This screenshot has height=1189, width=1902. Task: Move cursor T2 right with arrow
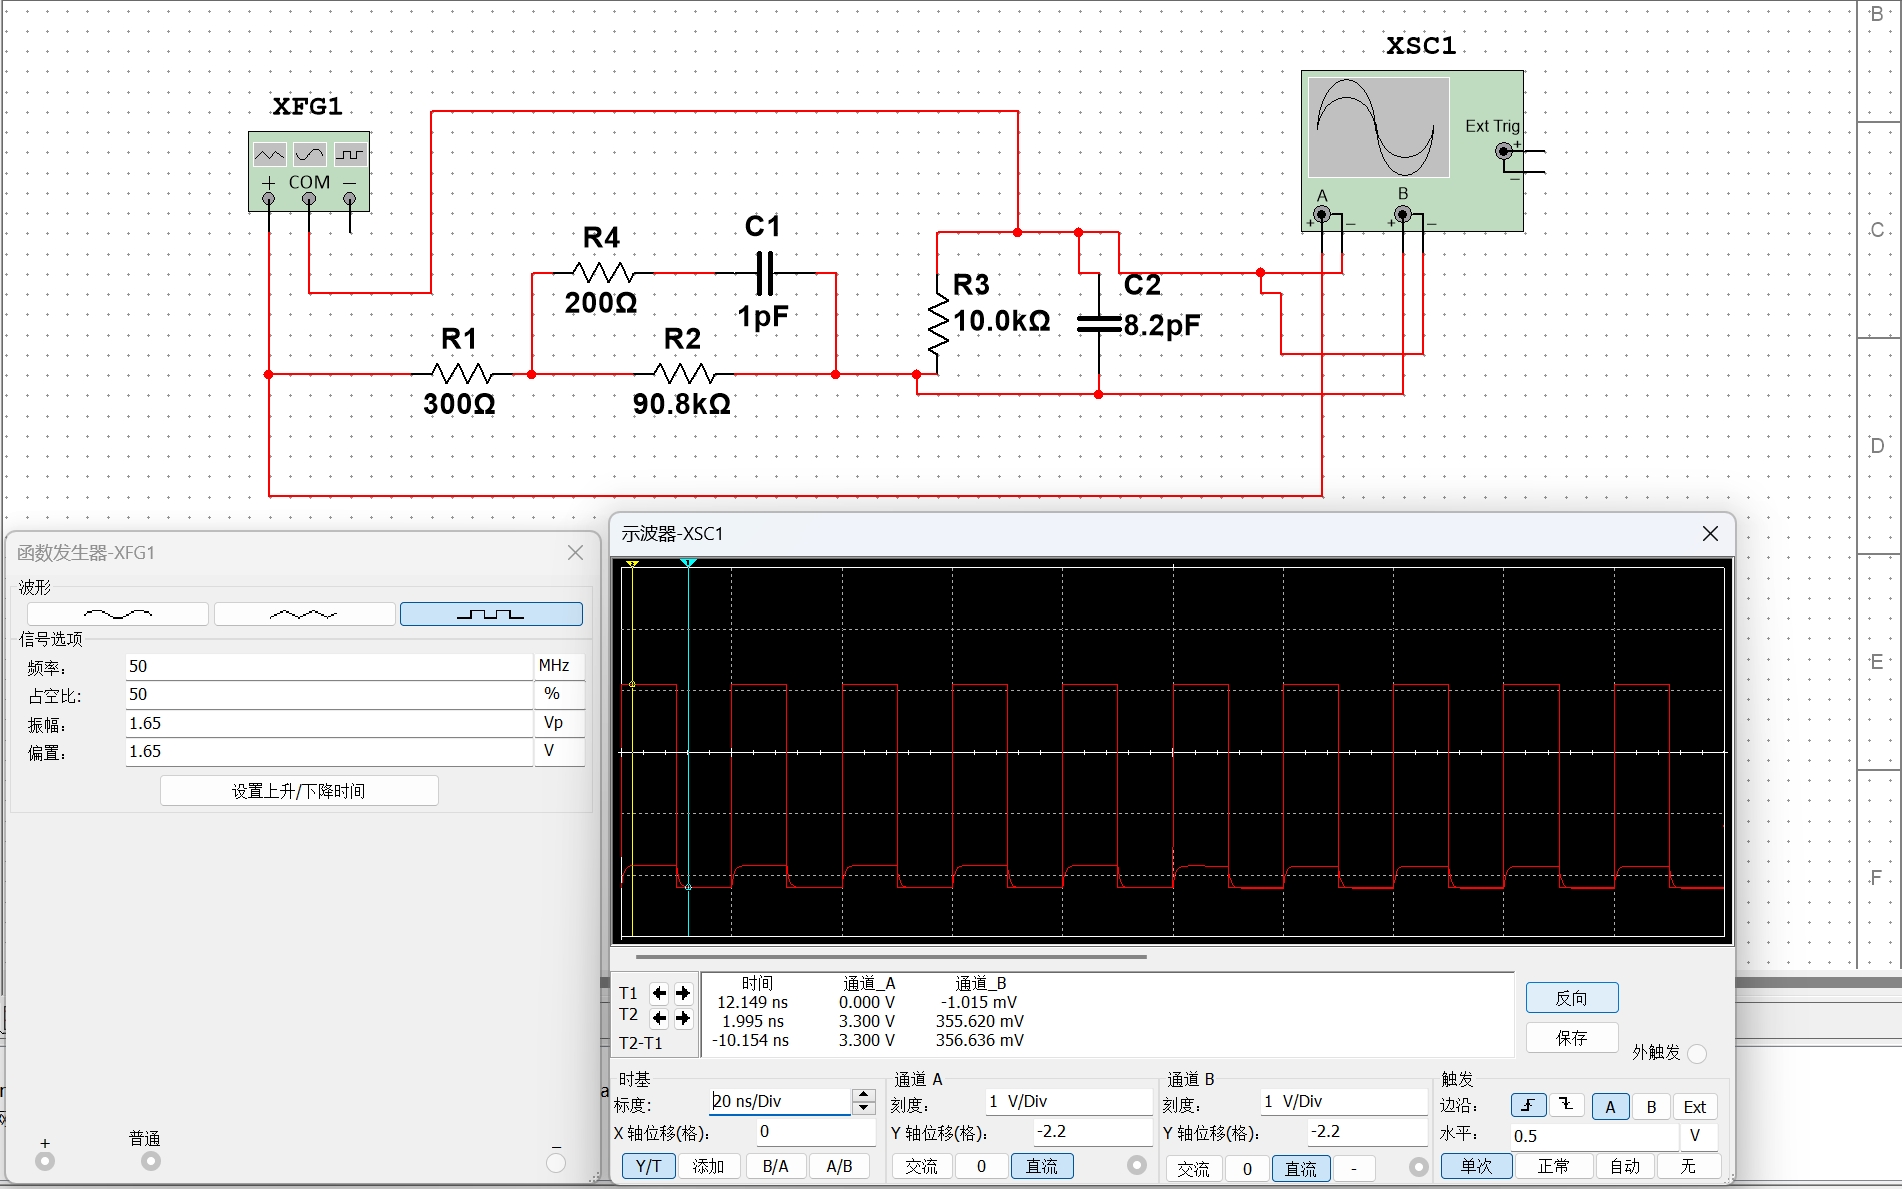click(683, 1018)
